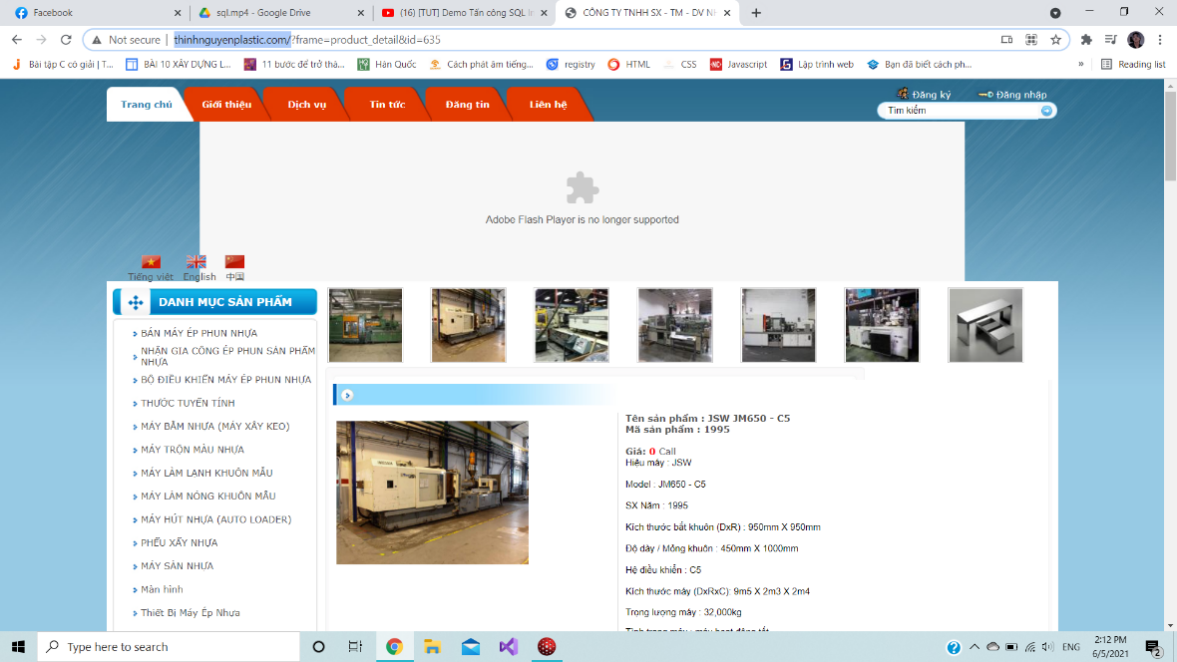Open the MÁY HÚT NHỰA (AUTO LOADER) category
Image resolution: width=1177 pixels, height=662 pixels.
tap(216, 519)
